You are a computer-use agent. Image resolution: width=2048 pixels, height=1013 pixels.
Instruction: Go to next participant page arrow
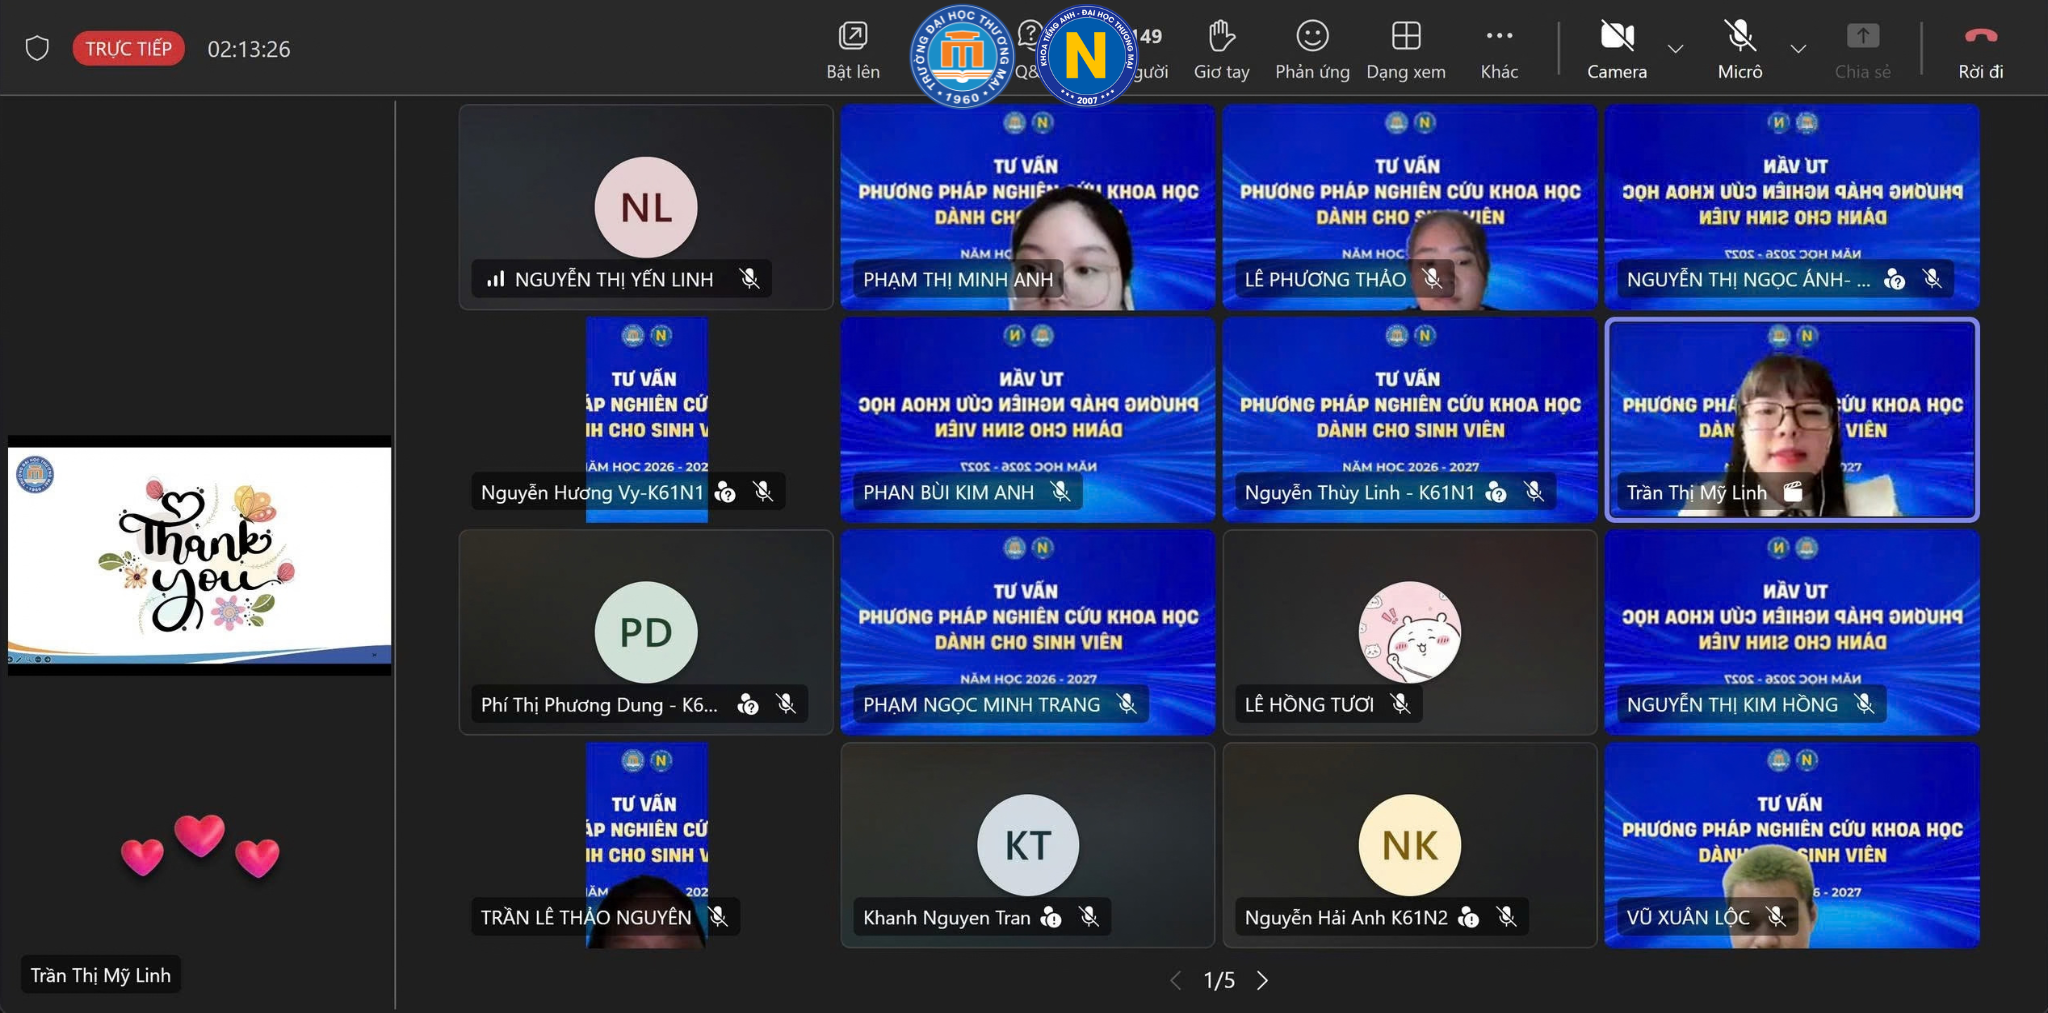coord(1262,980)
